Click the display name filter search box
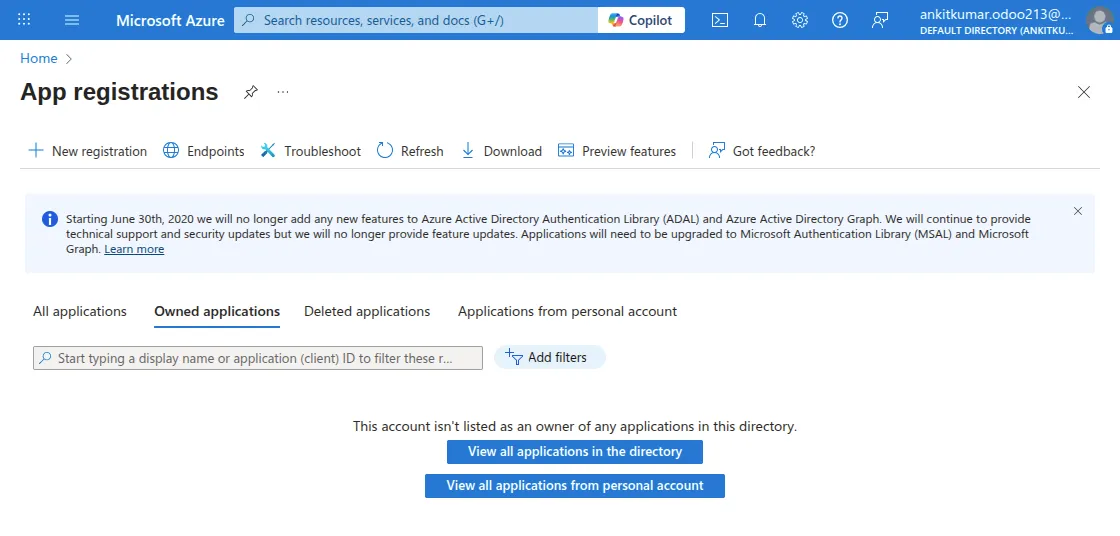This screenshot has height=536, width=1120. coord(258,358)
